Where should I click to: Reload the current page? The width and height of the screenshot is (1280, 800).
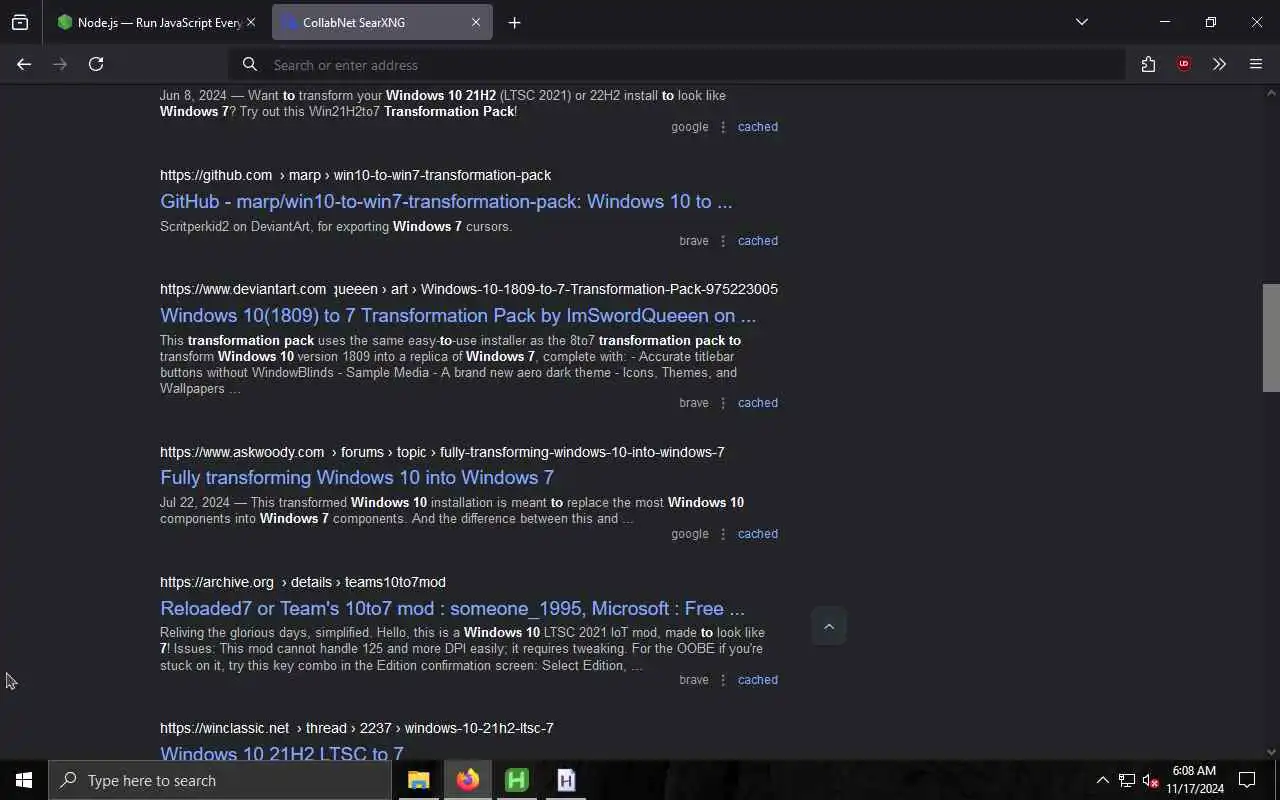coord(96,64)
